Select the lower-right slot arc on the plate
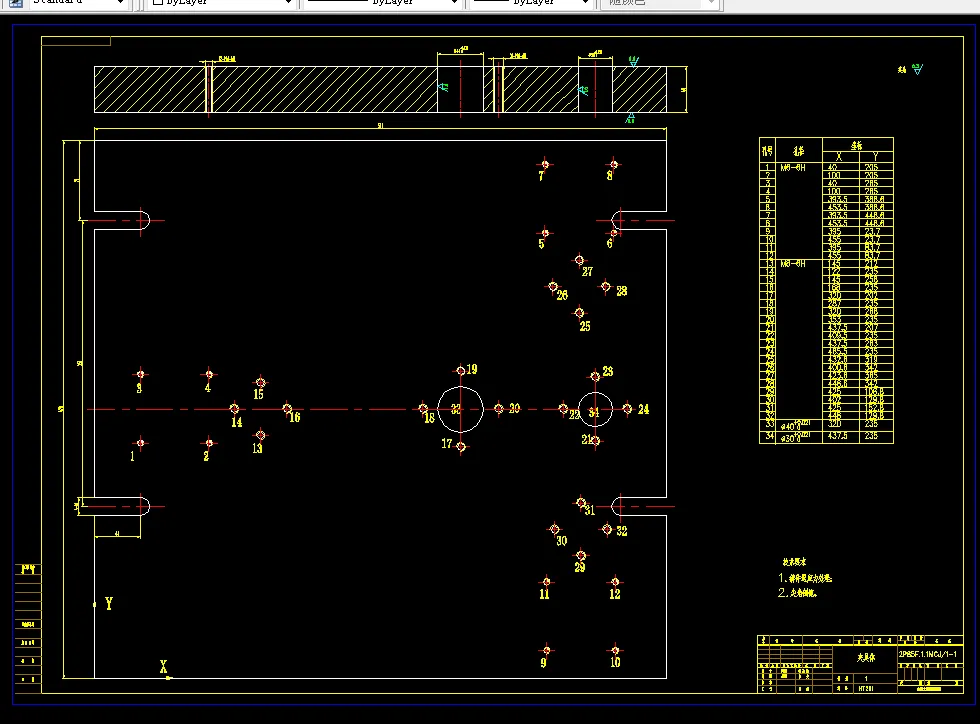The width and height of the screenshot is (980, 724). coord(616,506)
